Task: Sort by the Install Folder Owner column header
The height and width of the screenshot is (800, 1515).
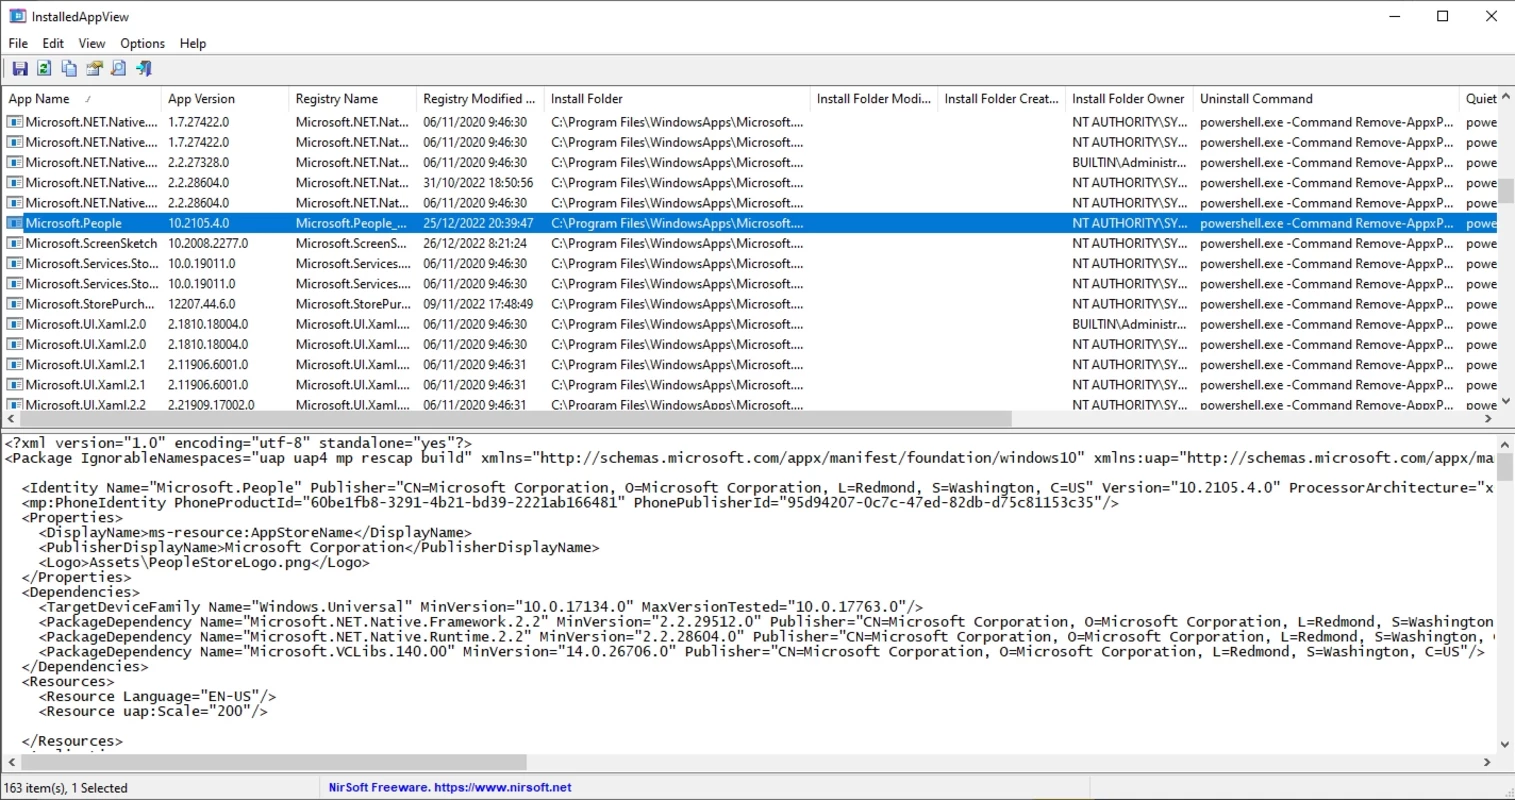Action: [x=1128, y=99]
